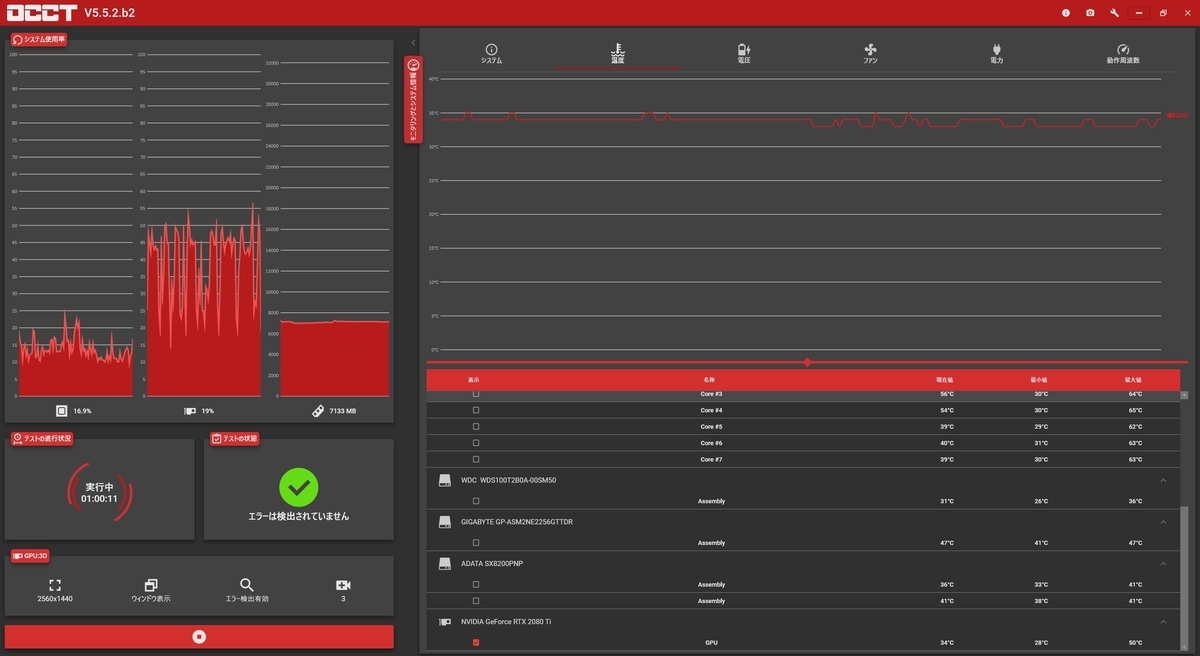Enable graph display for Core #6
Screen dimensions: 1200x656
point(475,442)
